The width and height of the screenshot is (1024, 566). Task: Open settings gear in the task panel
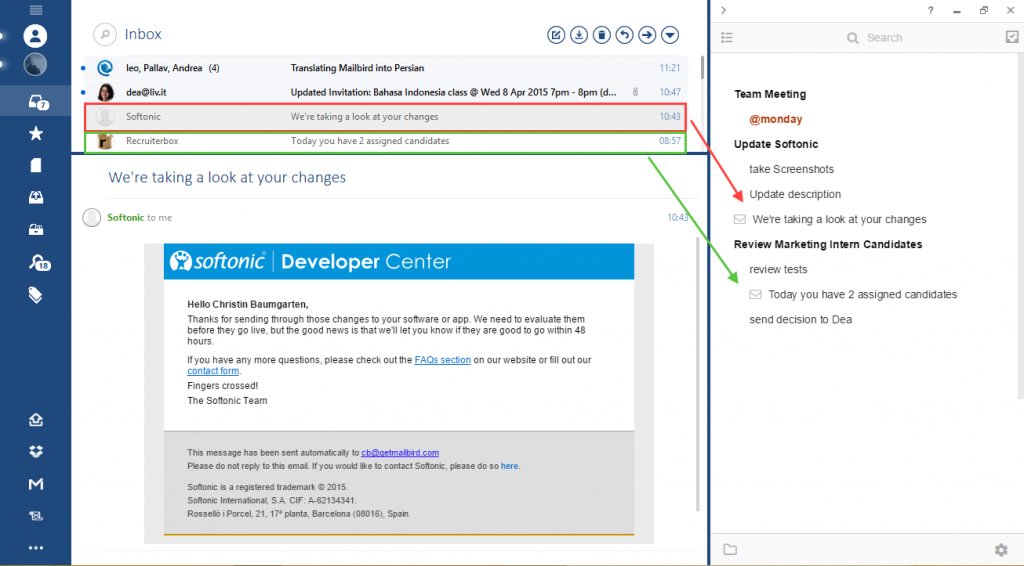coord(1000,550)
